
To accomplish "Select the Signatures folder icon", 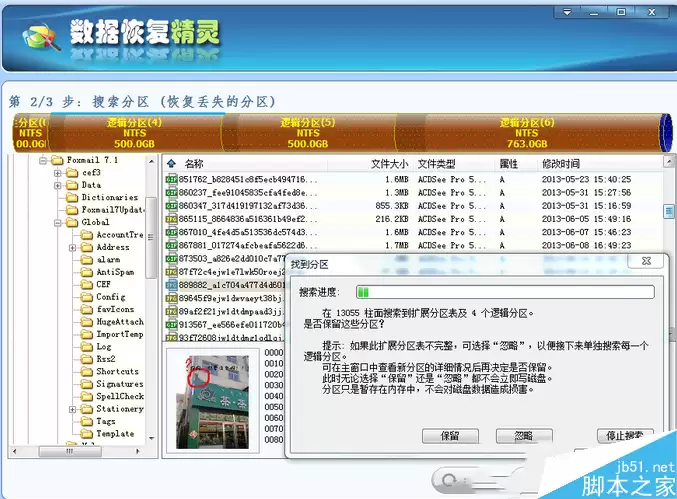I will (87, 384).
